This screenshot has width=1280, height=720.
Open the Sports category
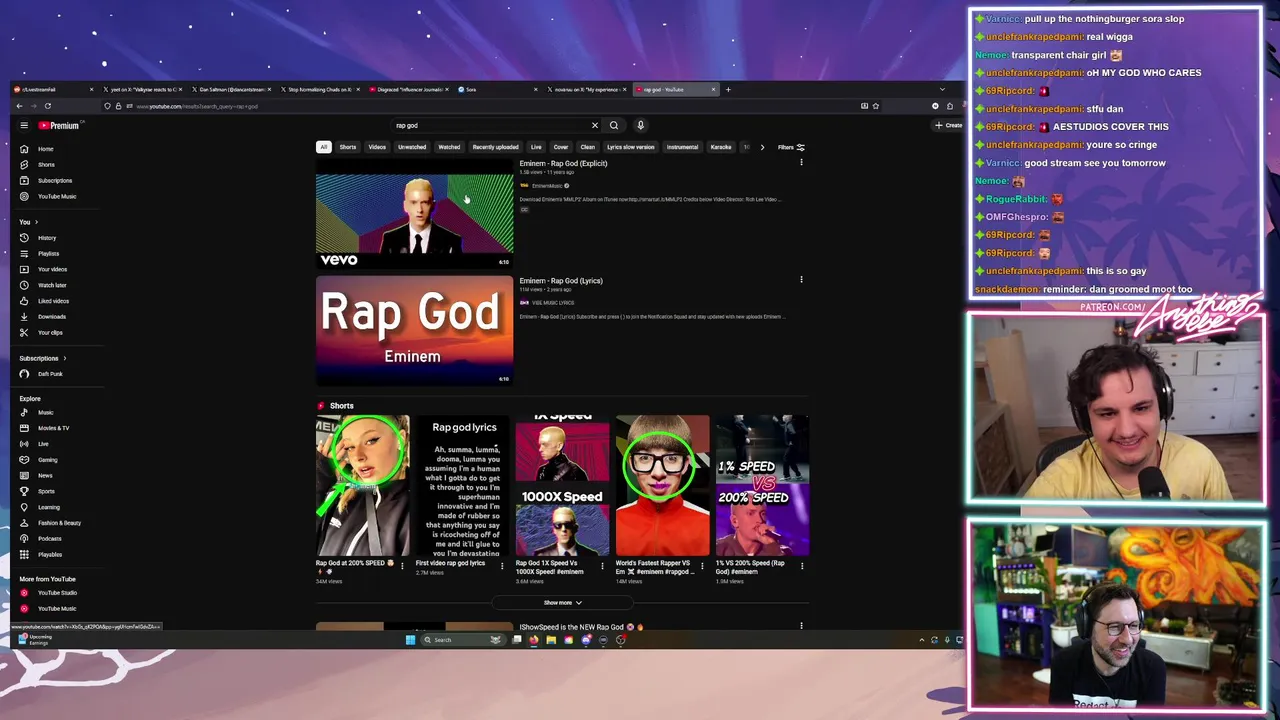[46, 492]
